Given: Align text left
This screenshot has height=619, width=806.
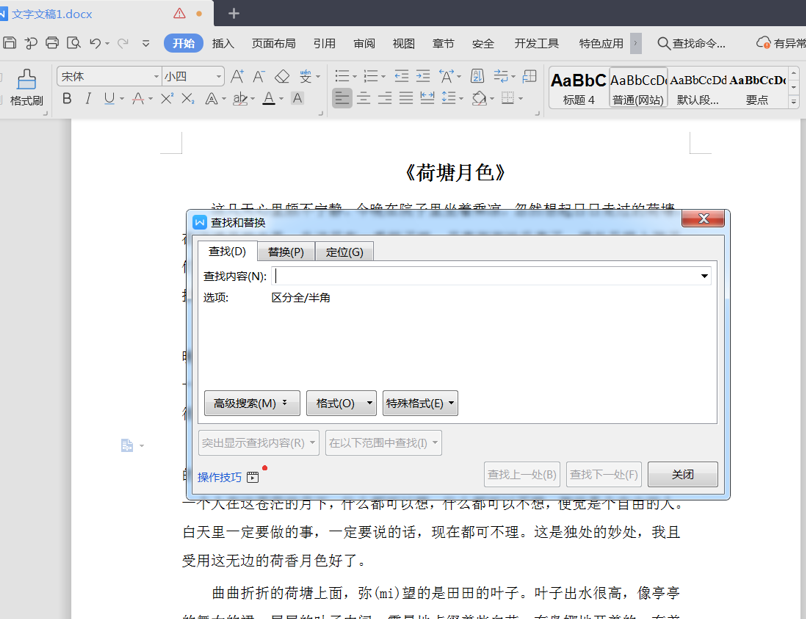Looking at the screenshot, I should pos(342,98).
